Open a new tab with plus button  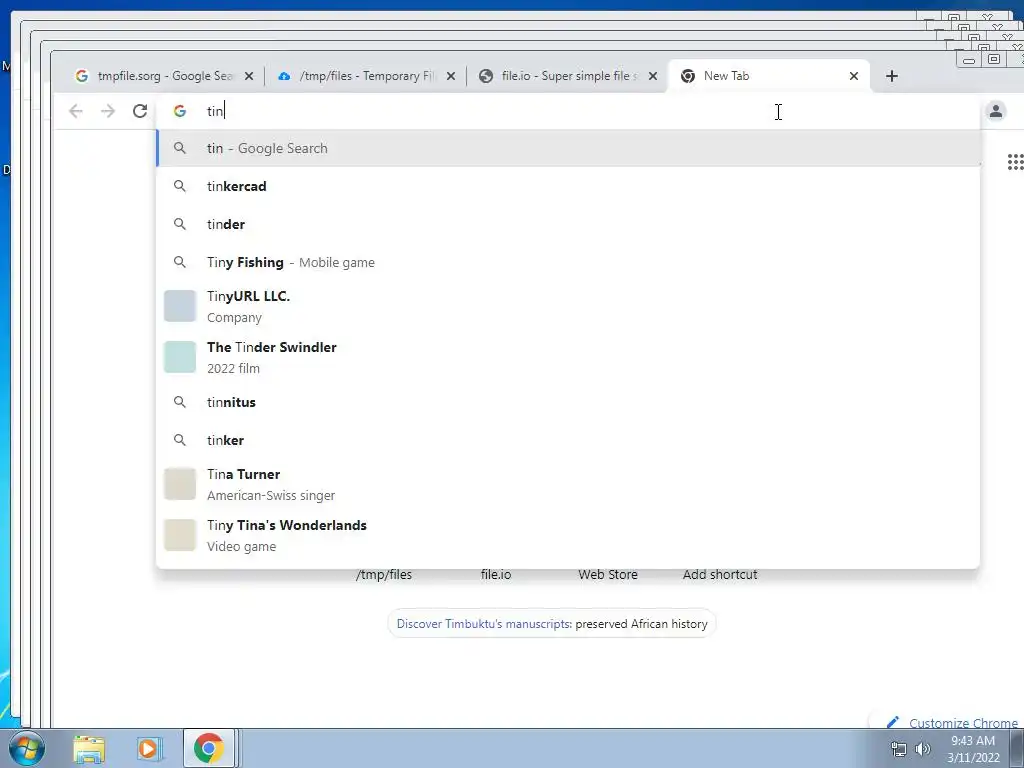click(891, 76)
